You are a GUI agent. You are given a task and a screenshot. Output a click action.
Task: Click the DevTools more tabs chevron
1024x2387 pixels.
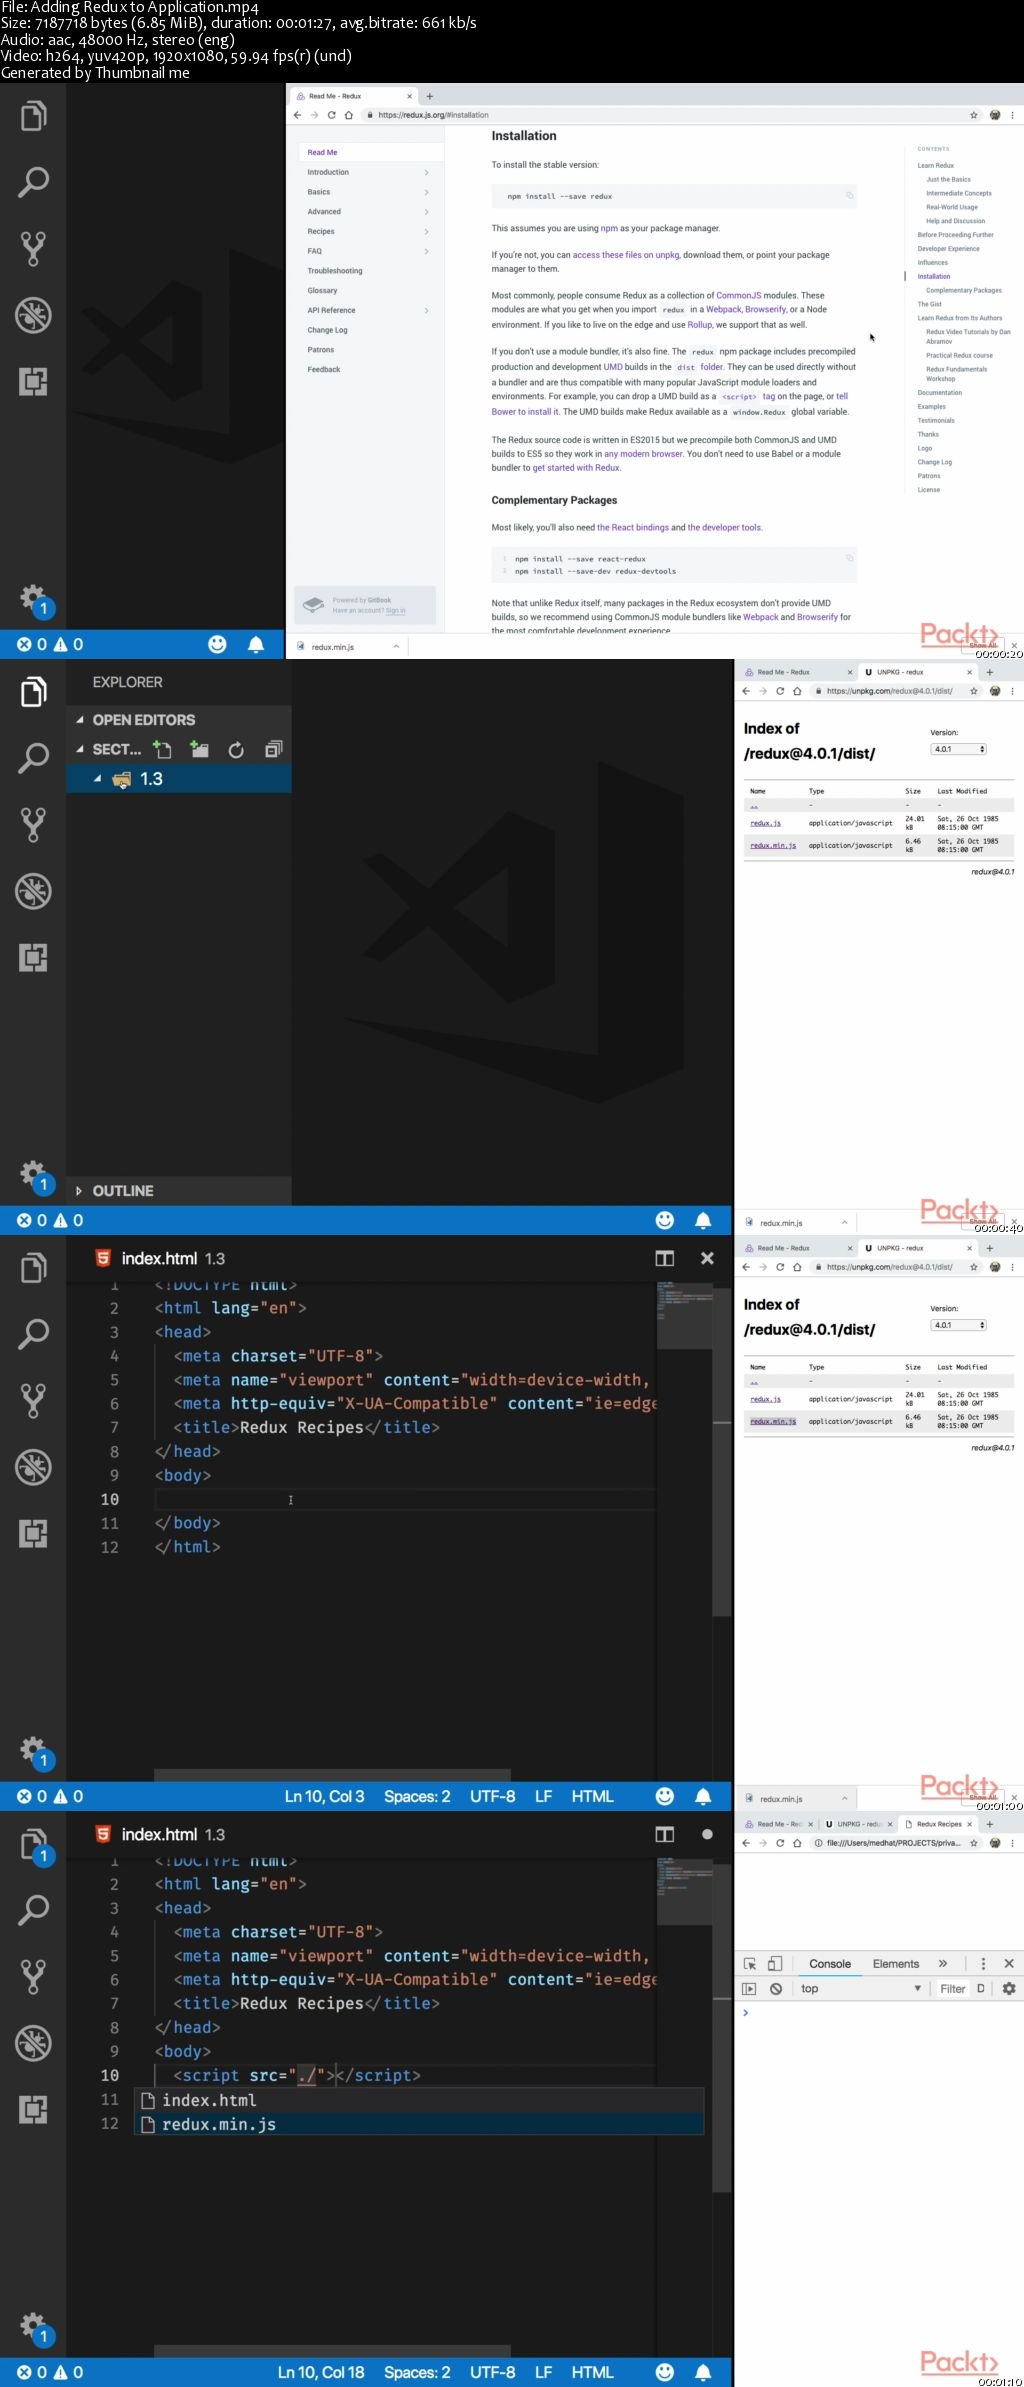942,1963
